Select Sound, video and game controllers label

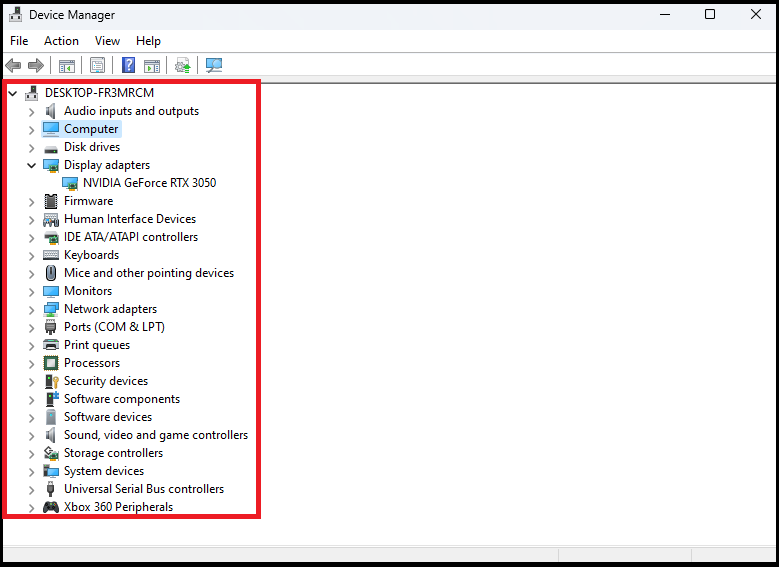pos(156,435)
